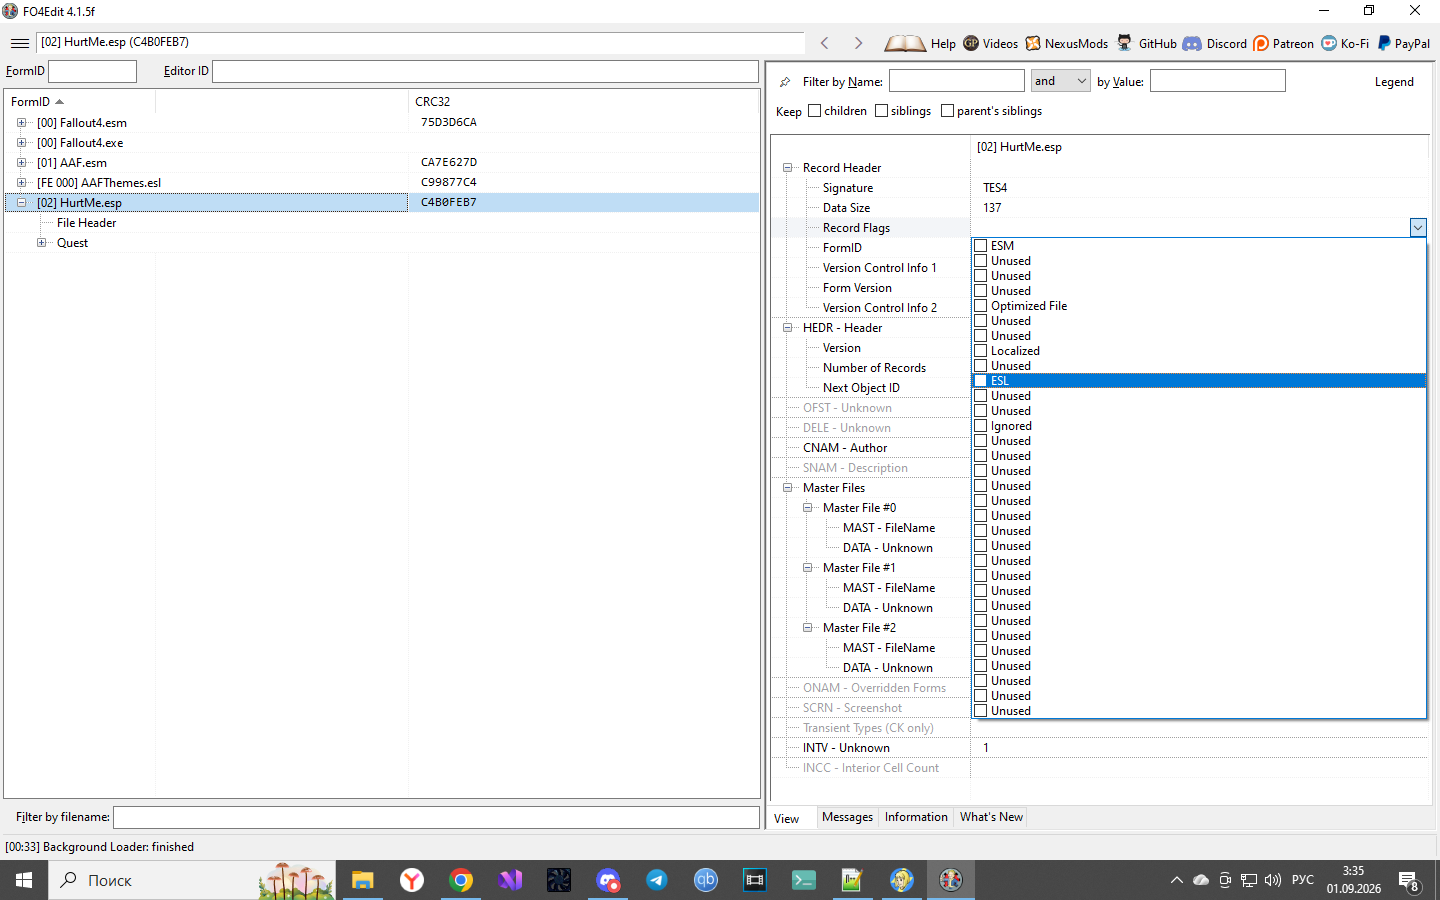Go back with the left arrow
This screenshot has height=900, width=1440.
pyautogui.click(x=824, y=43)
